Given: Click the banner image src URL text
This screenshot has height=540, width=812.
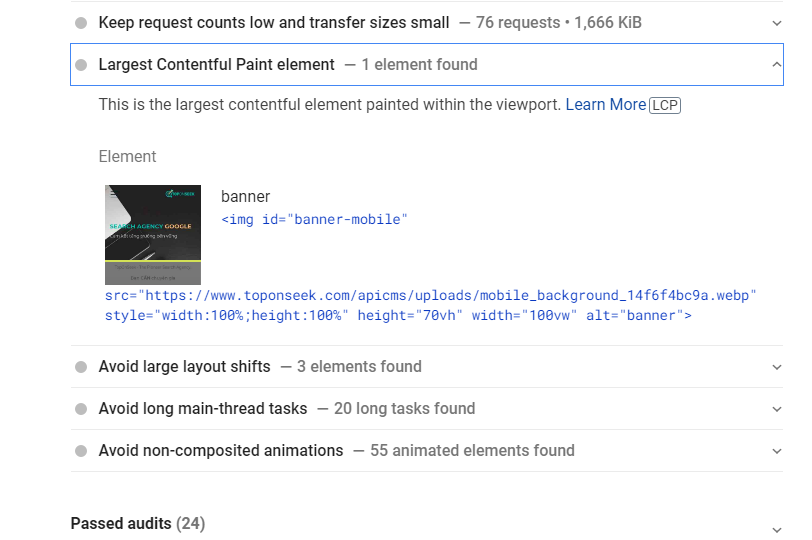Looking at the screenshot, I should [x=431, y=296].
